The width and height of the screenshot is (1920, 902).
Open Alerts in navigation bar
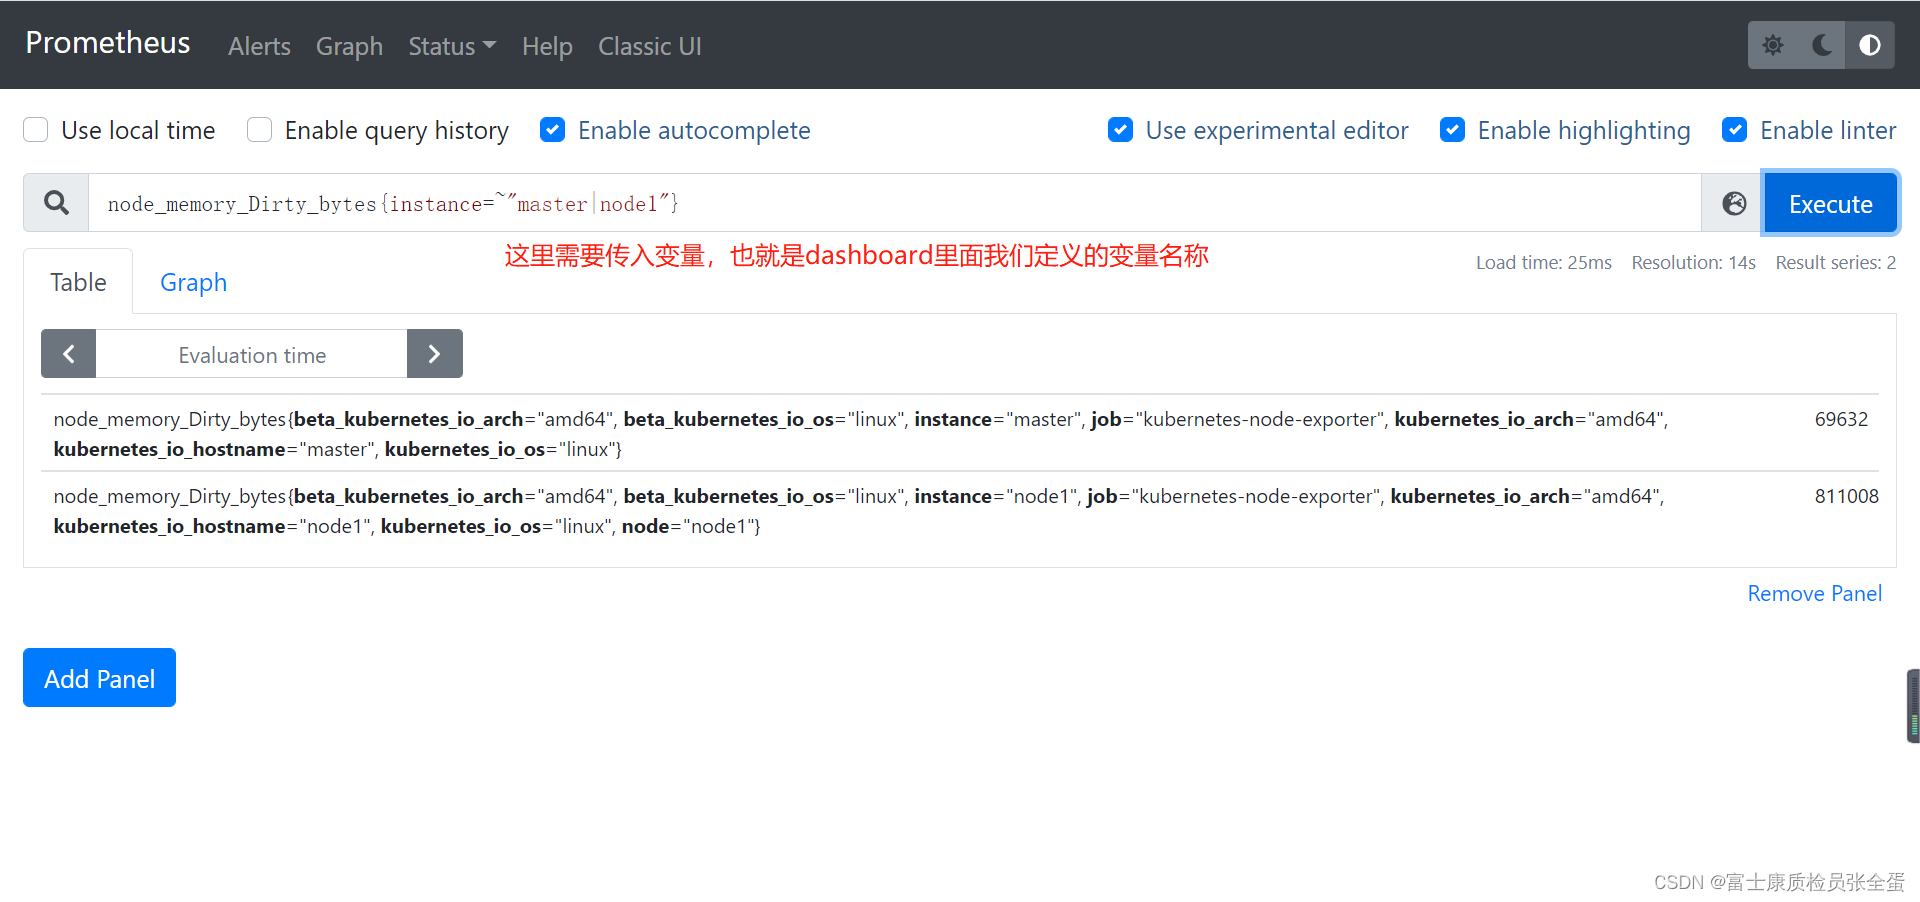pos(259,46)
